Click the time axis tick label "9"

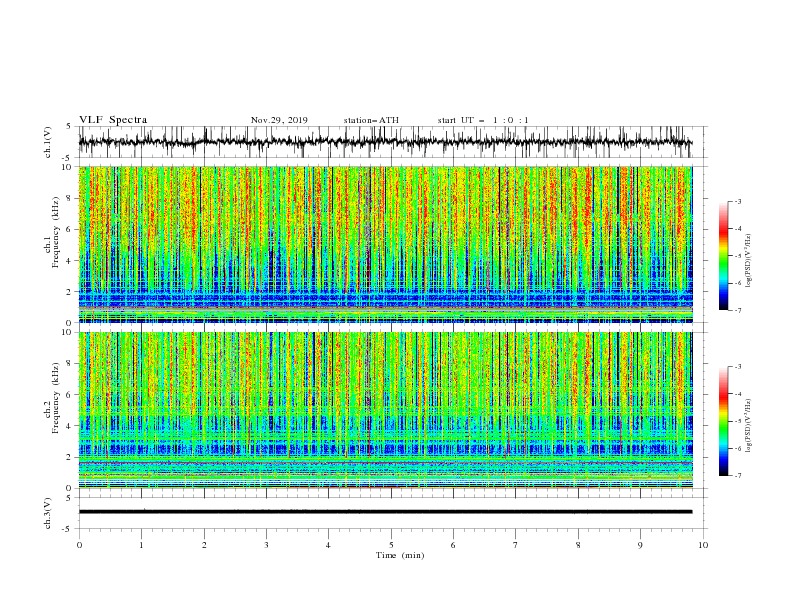click(640, 545)
